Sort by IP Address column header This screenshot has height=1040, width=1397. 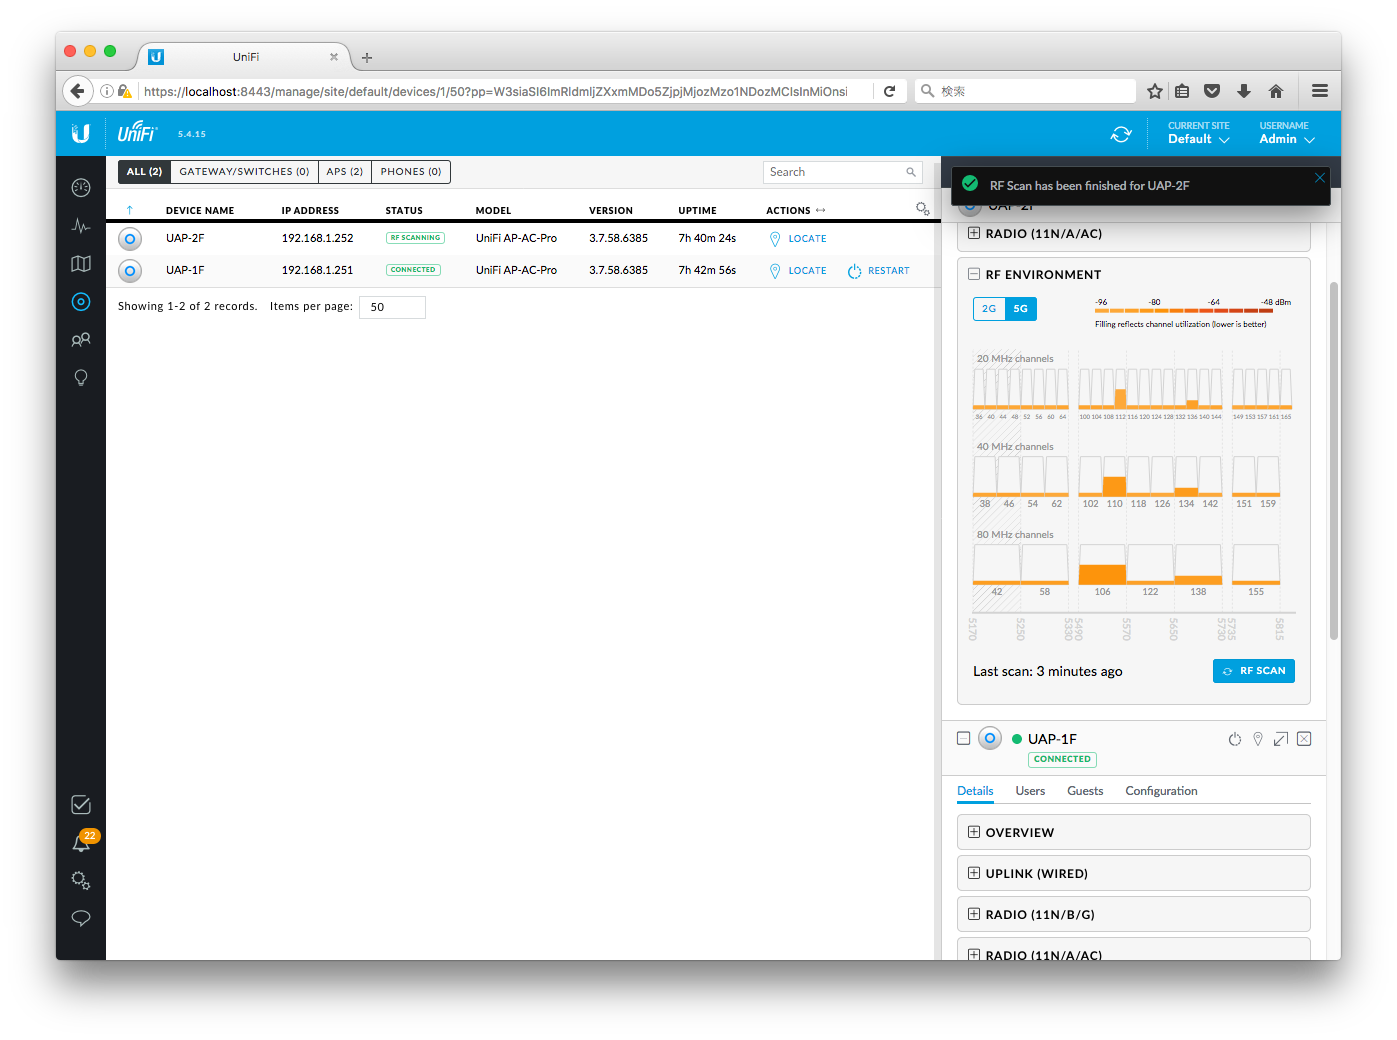[x=310, y=211]
